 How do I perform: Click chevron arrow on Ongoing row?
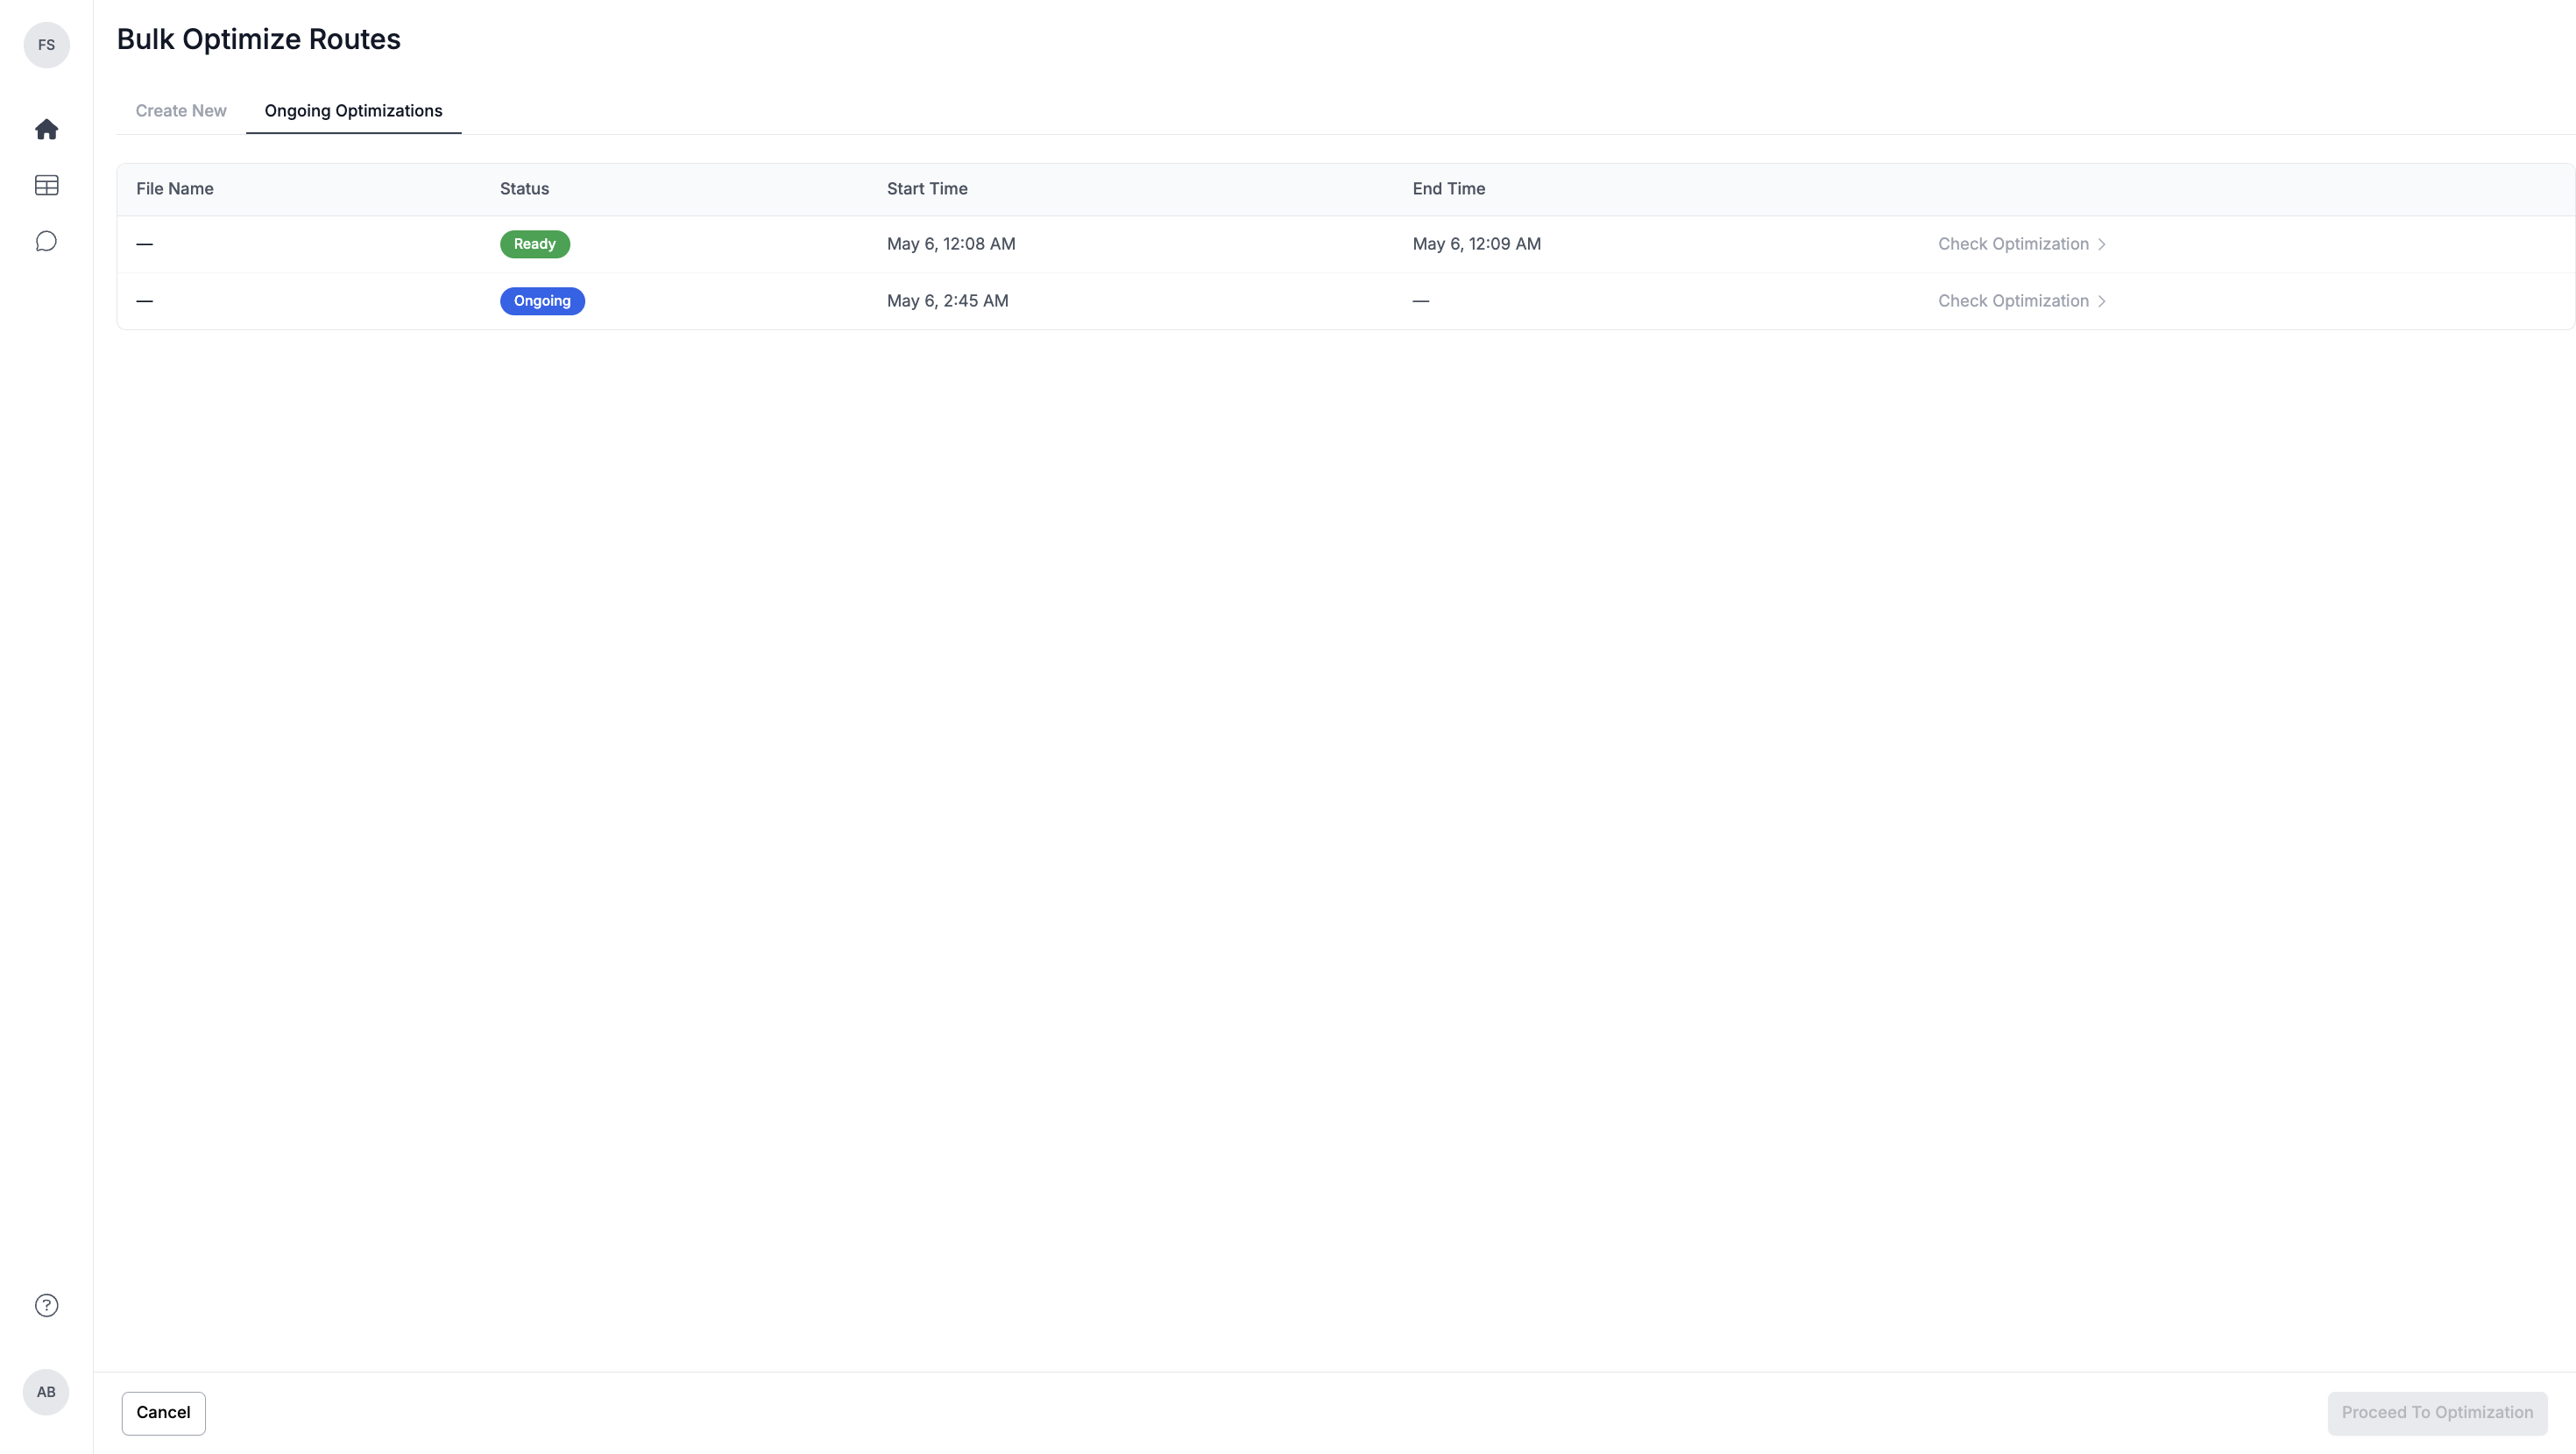click(x=2102, y=301)
